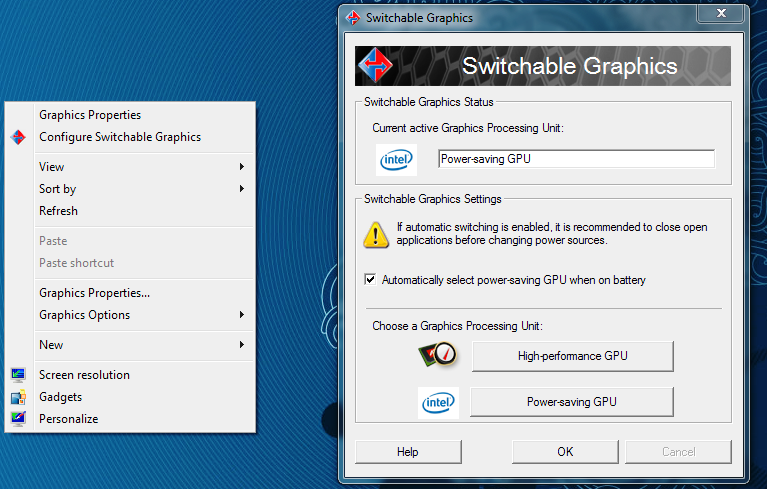Image resolution: width=767 pixels, height=489 pixels.
Task: Click the Intel logo beside GPU status
Action: [x=396, y=159]
